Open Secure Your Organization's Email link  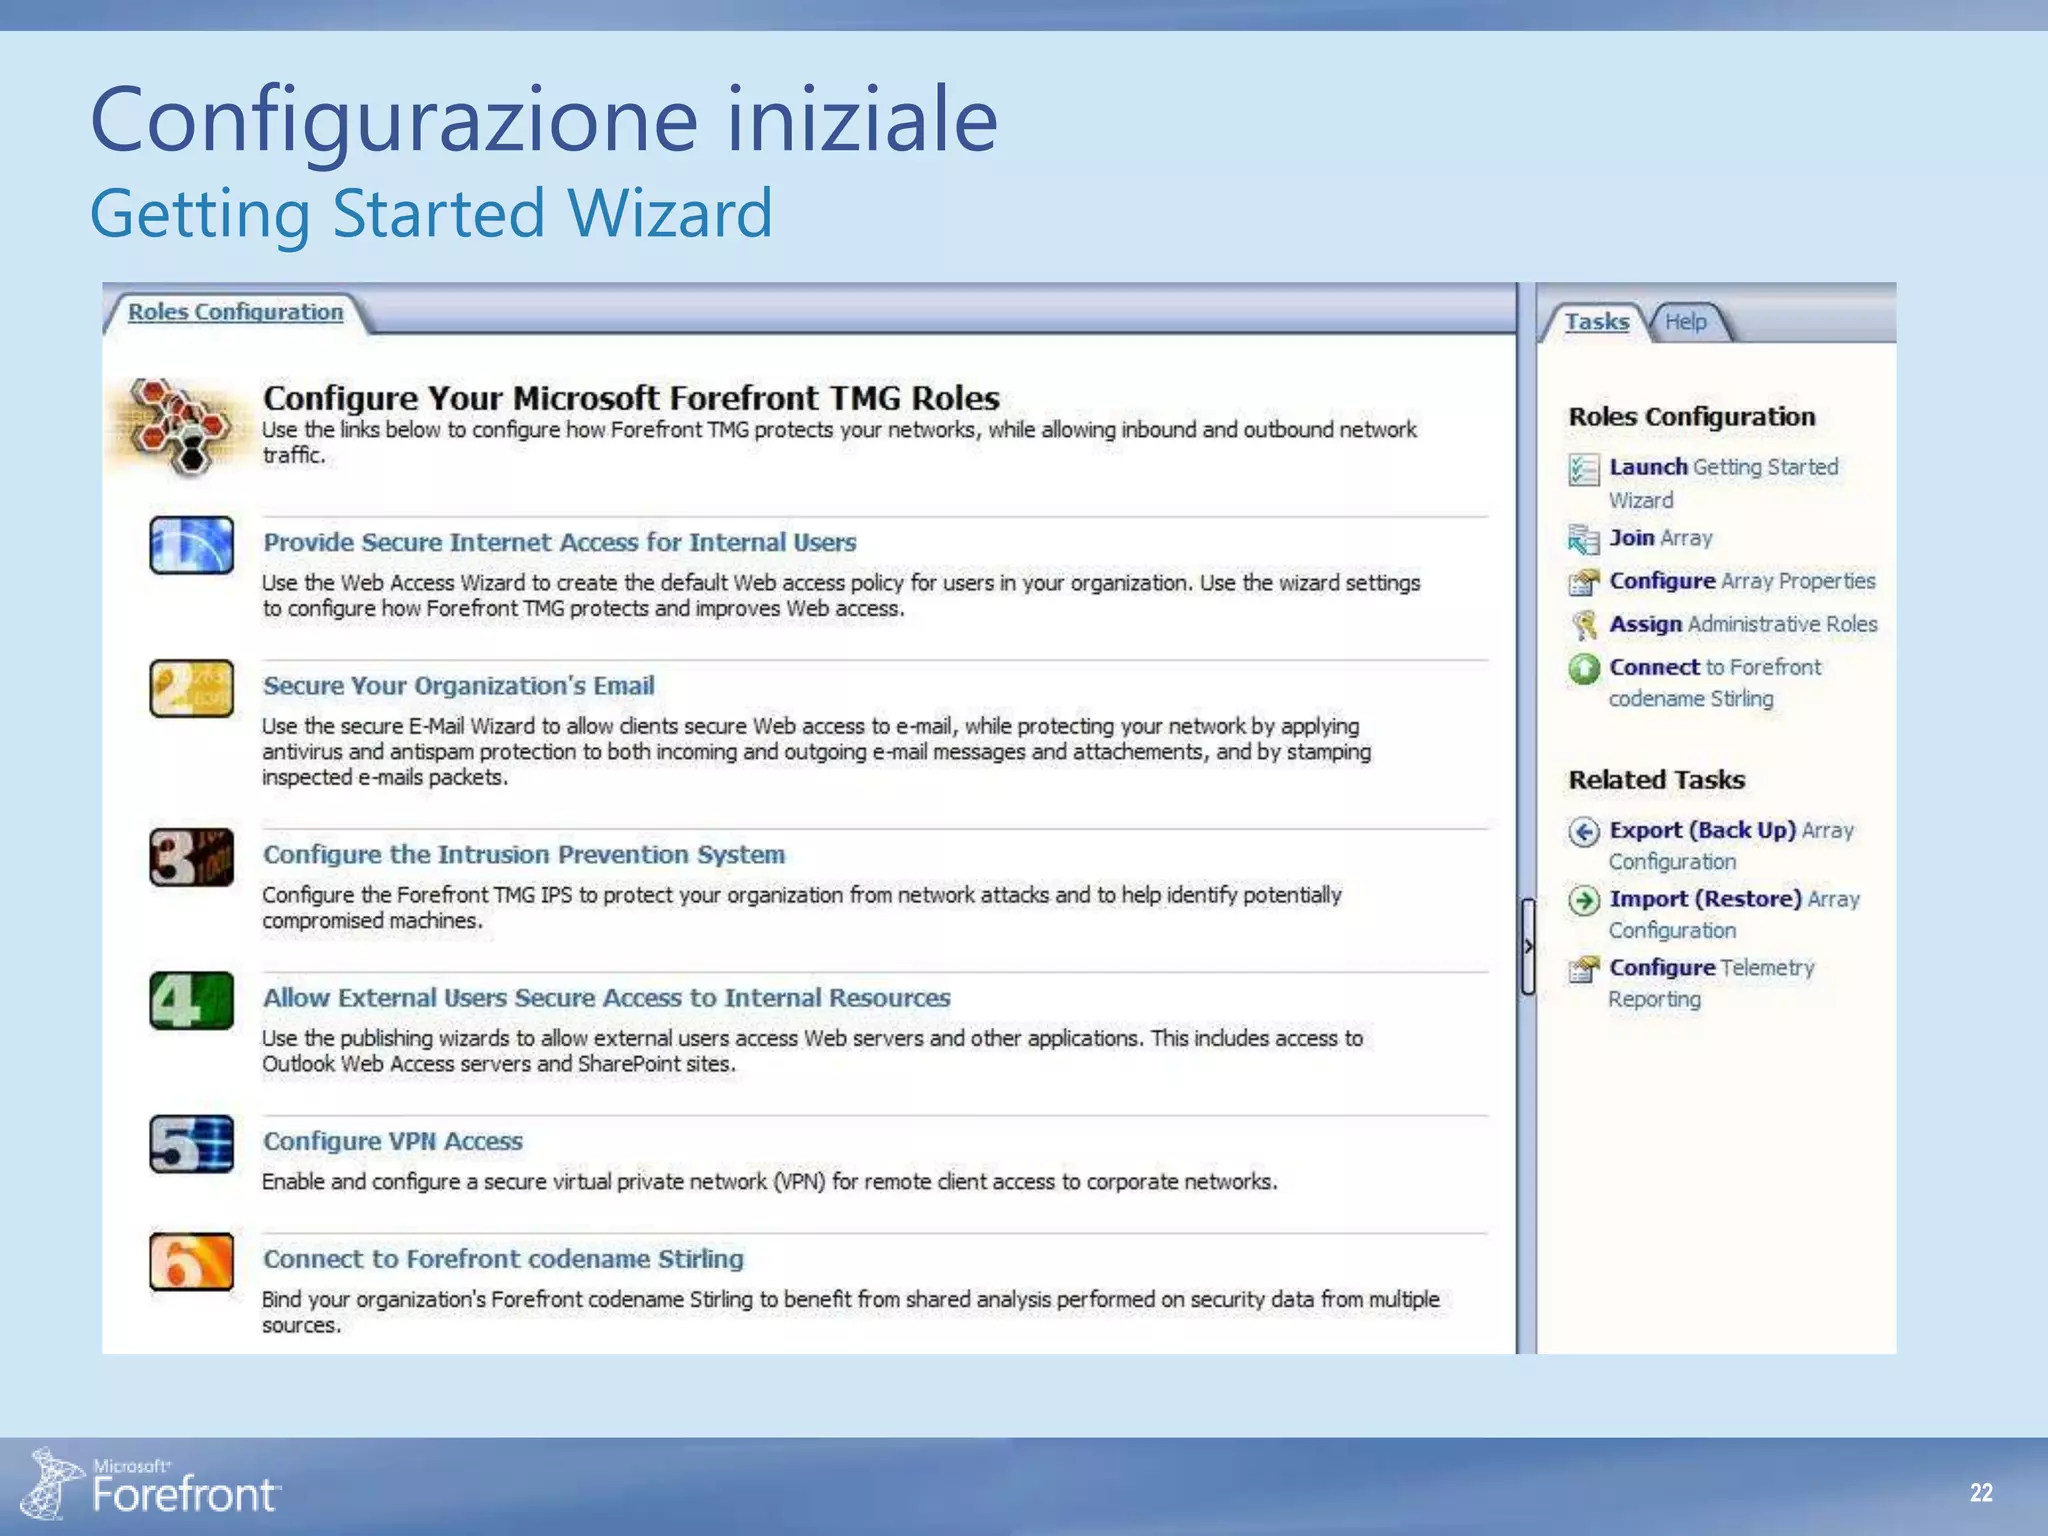458,686
